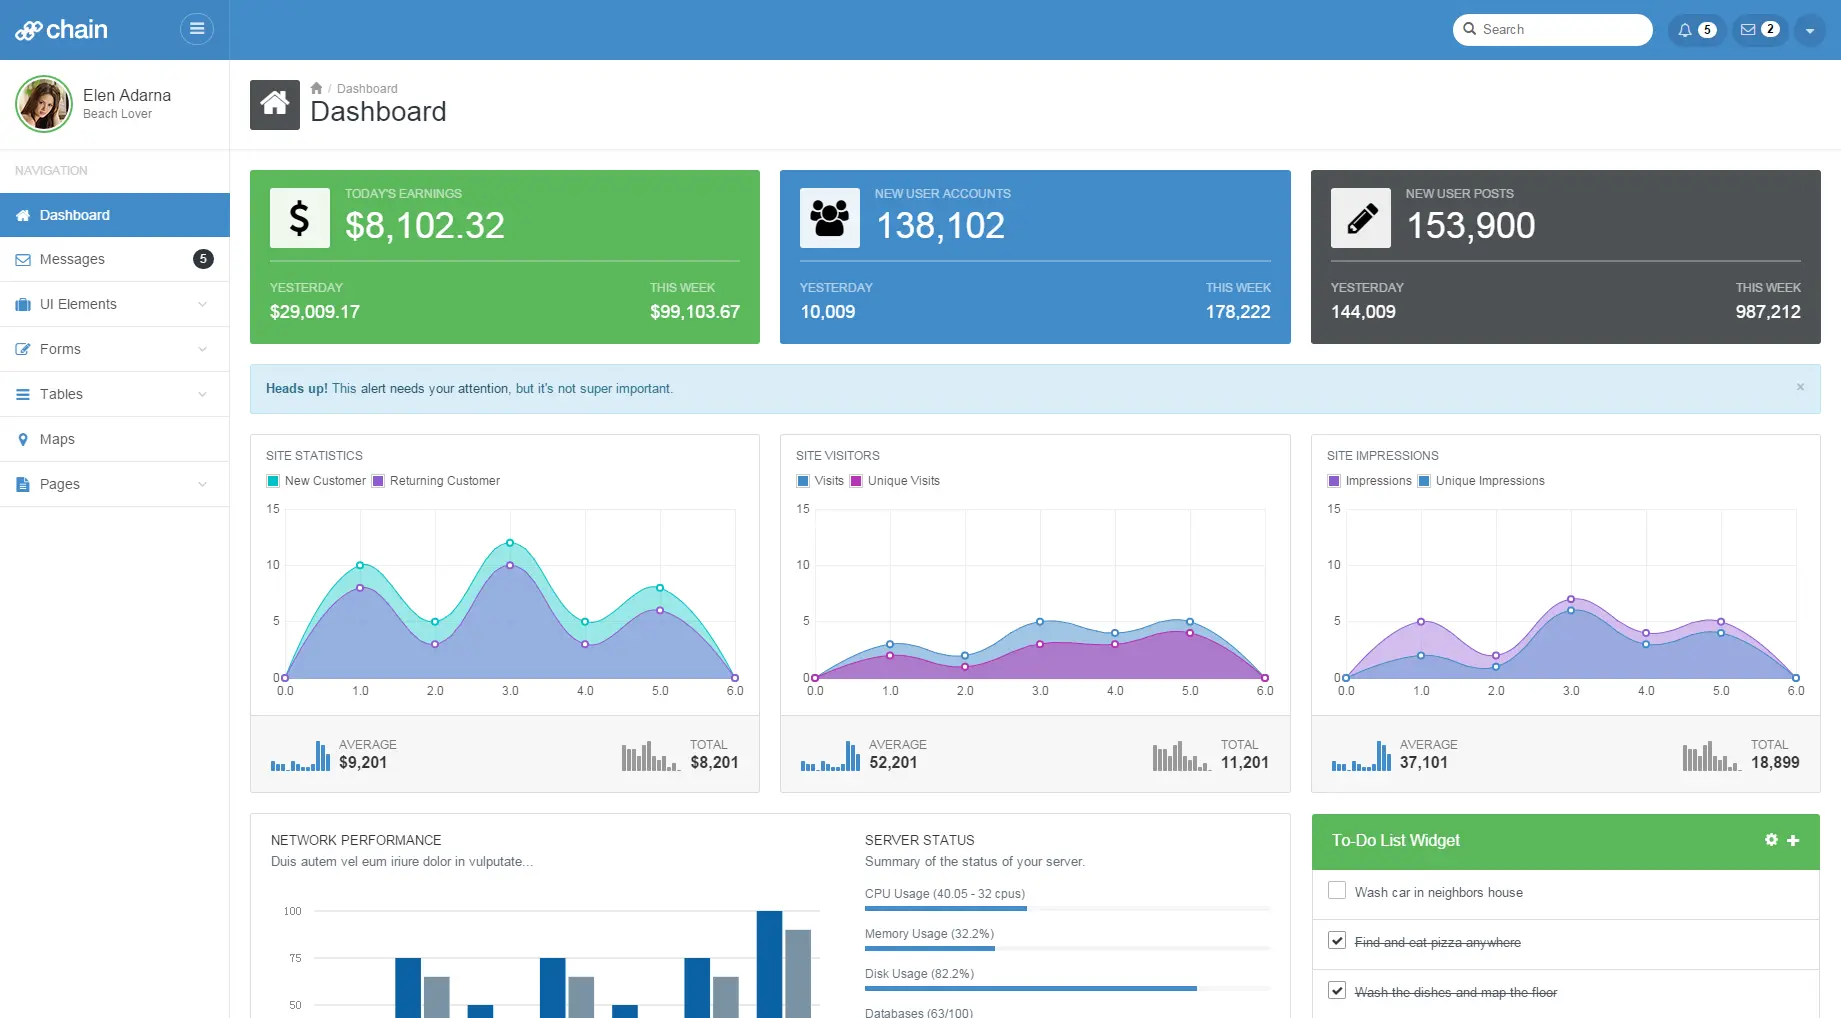1841x1018 pixels.
Task: Click the Messages envelope icon in sidebar
Action: [23, 260]
